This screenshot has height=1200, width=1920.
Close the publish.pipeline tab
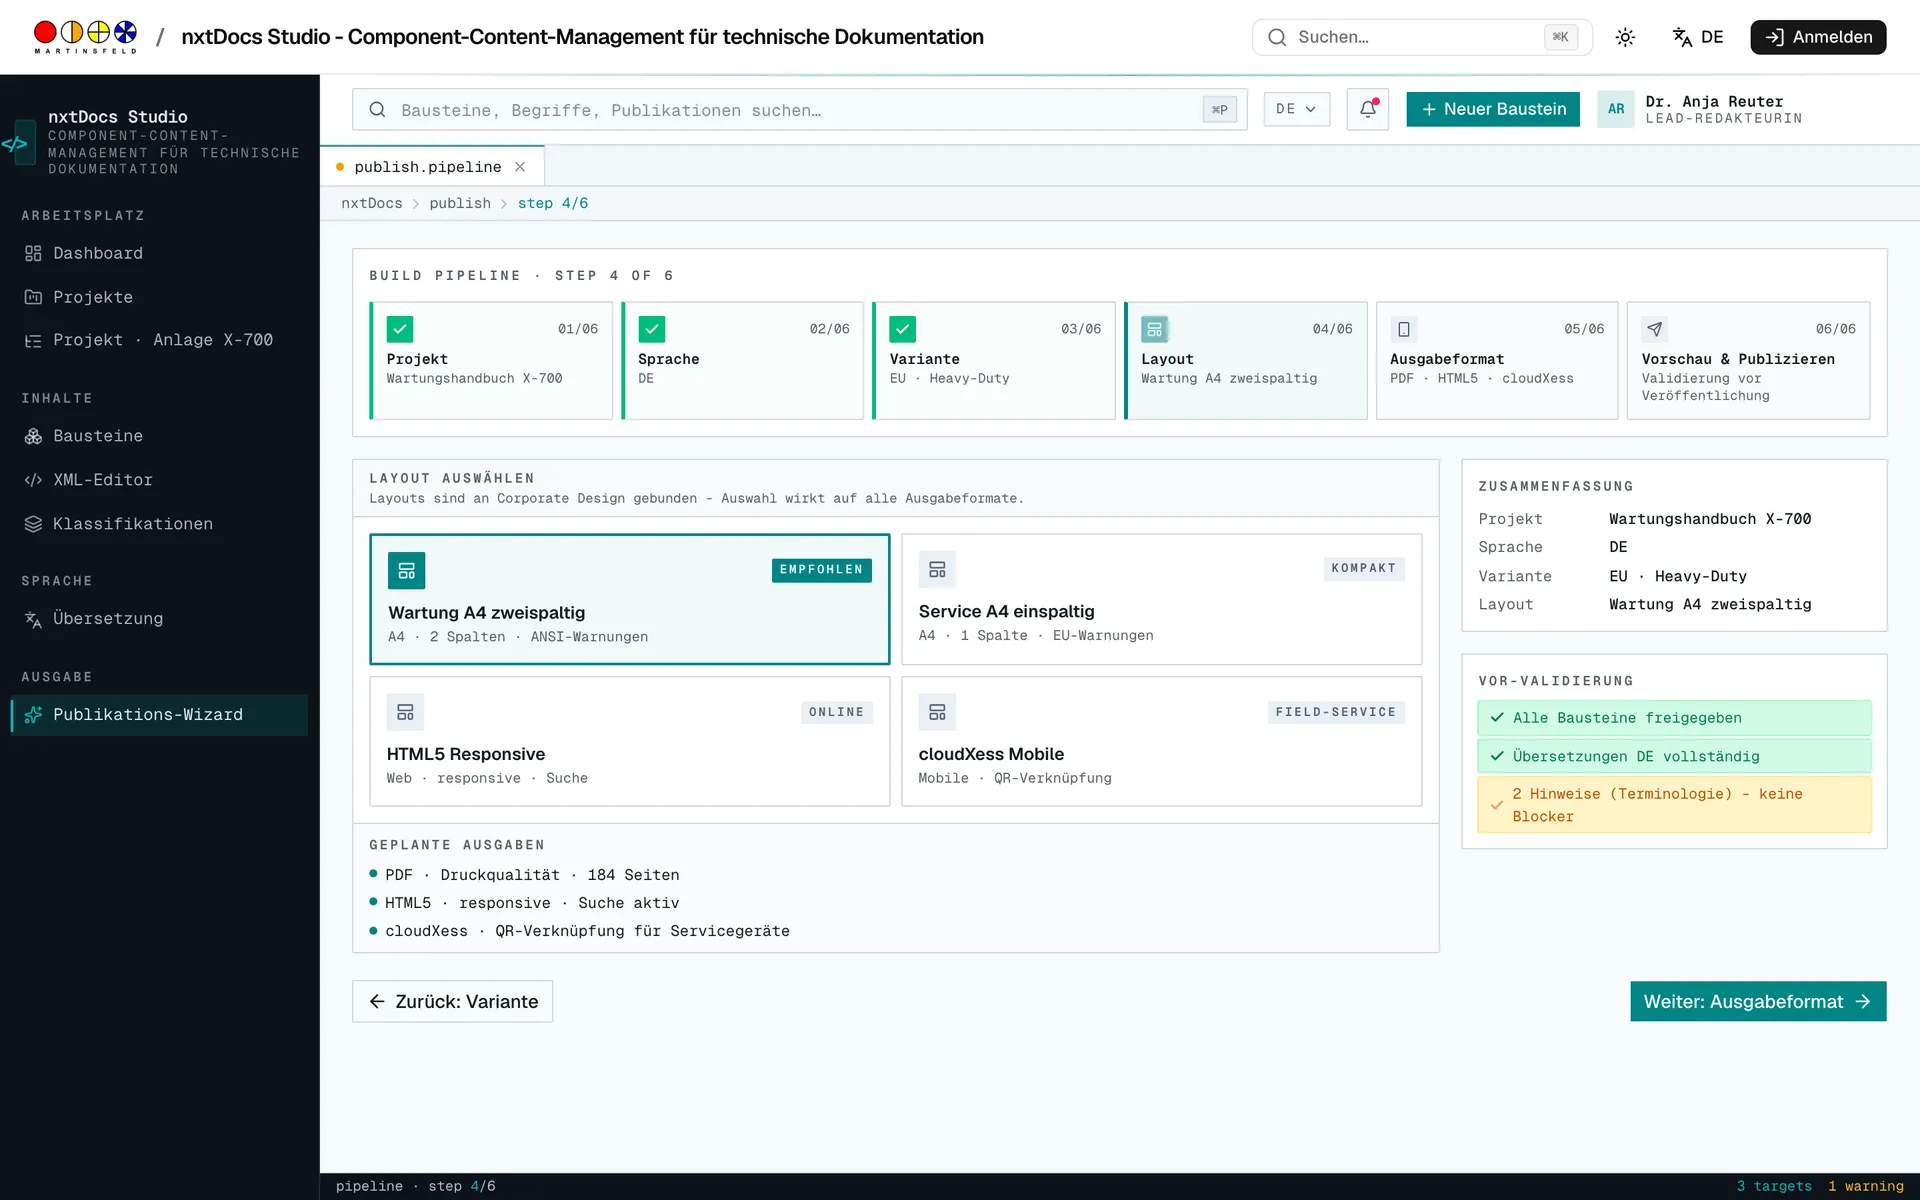tap(520, 167)
